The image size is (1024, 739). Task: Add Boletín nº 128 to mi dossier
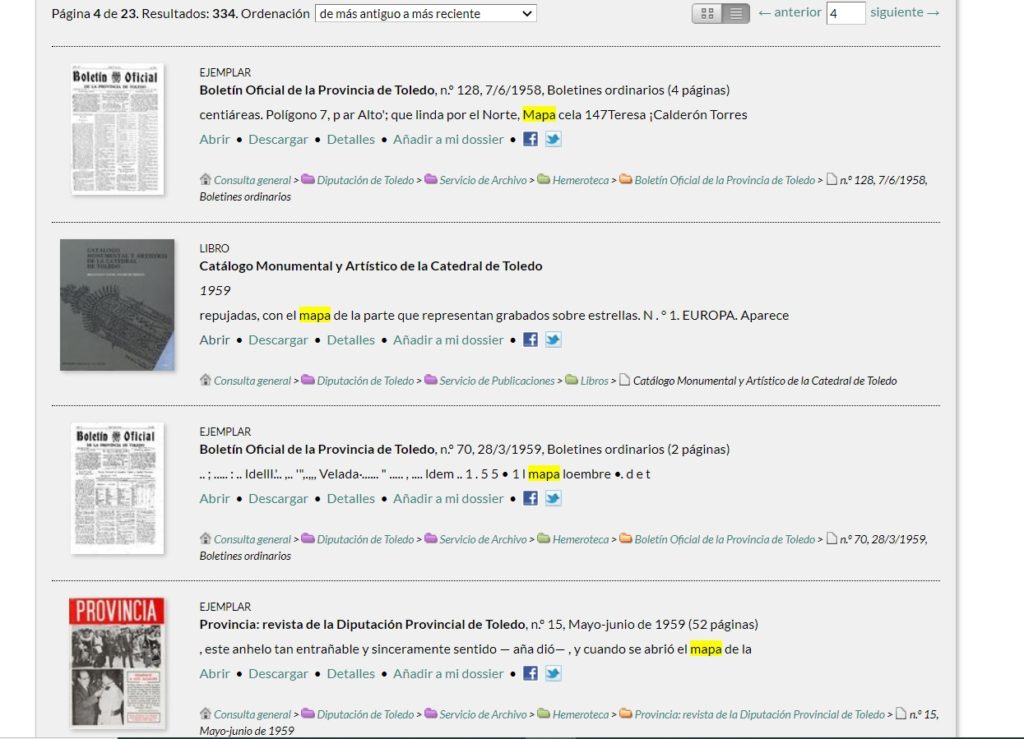[448, 139]
